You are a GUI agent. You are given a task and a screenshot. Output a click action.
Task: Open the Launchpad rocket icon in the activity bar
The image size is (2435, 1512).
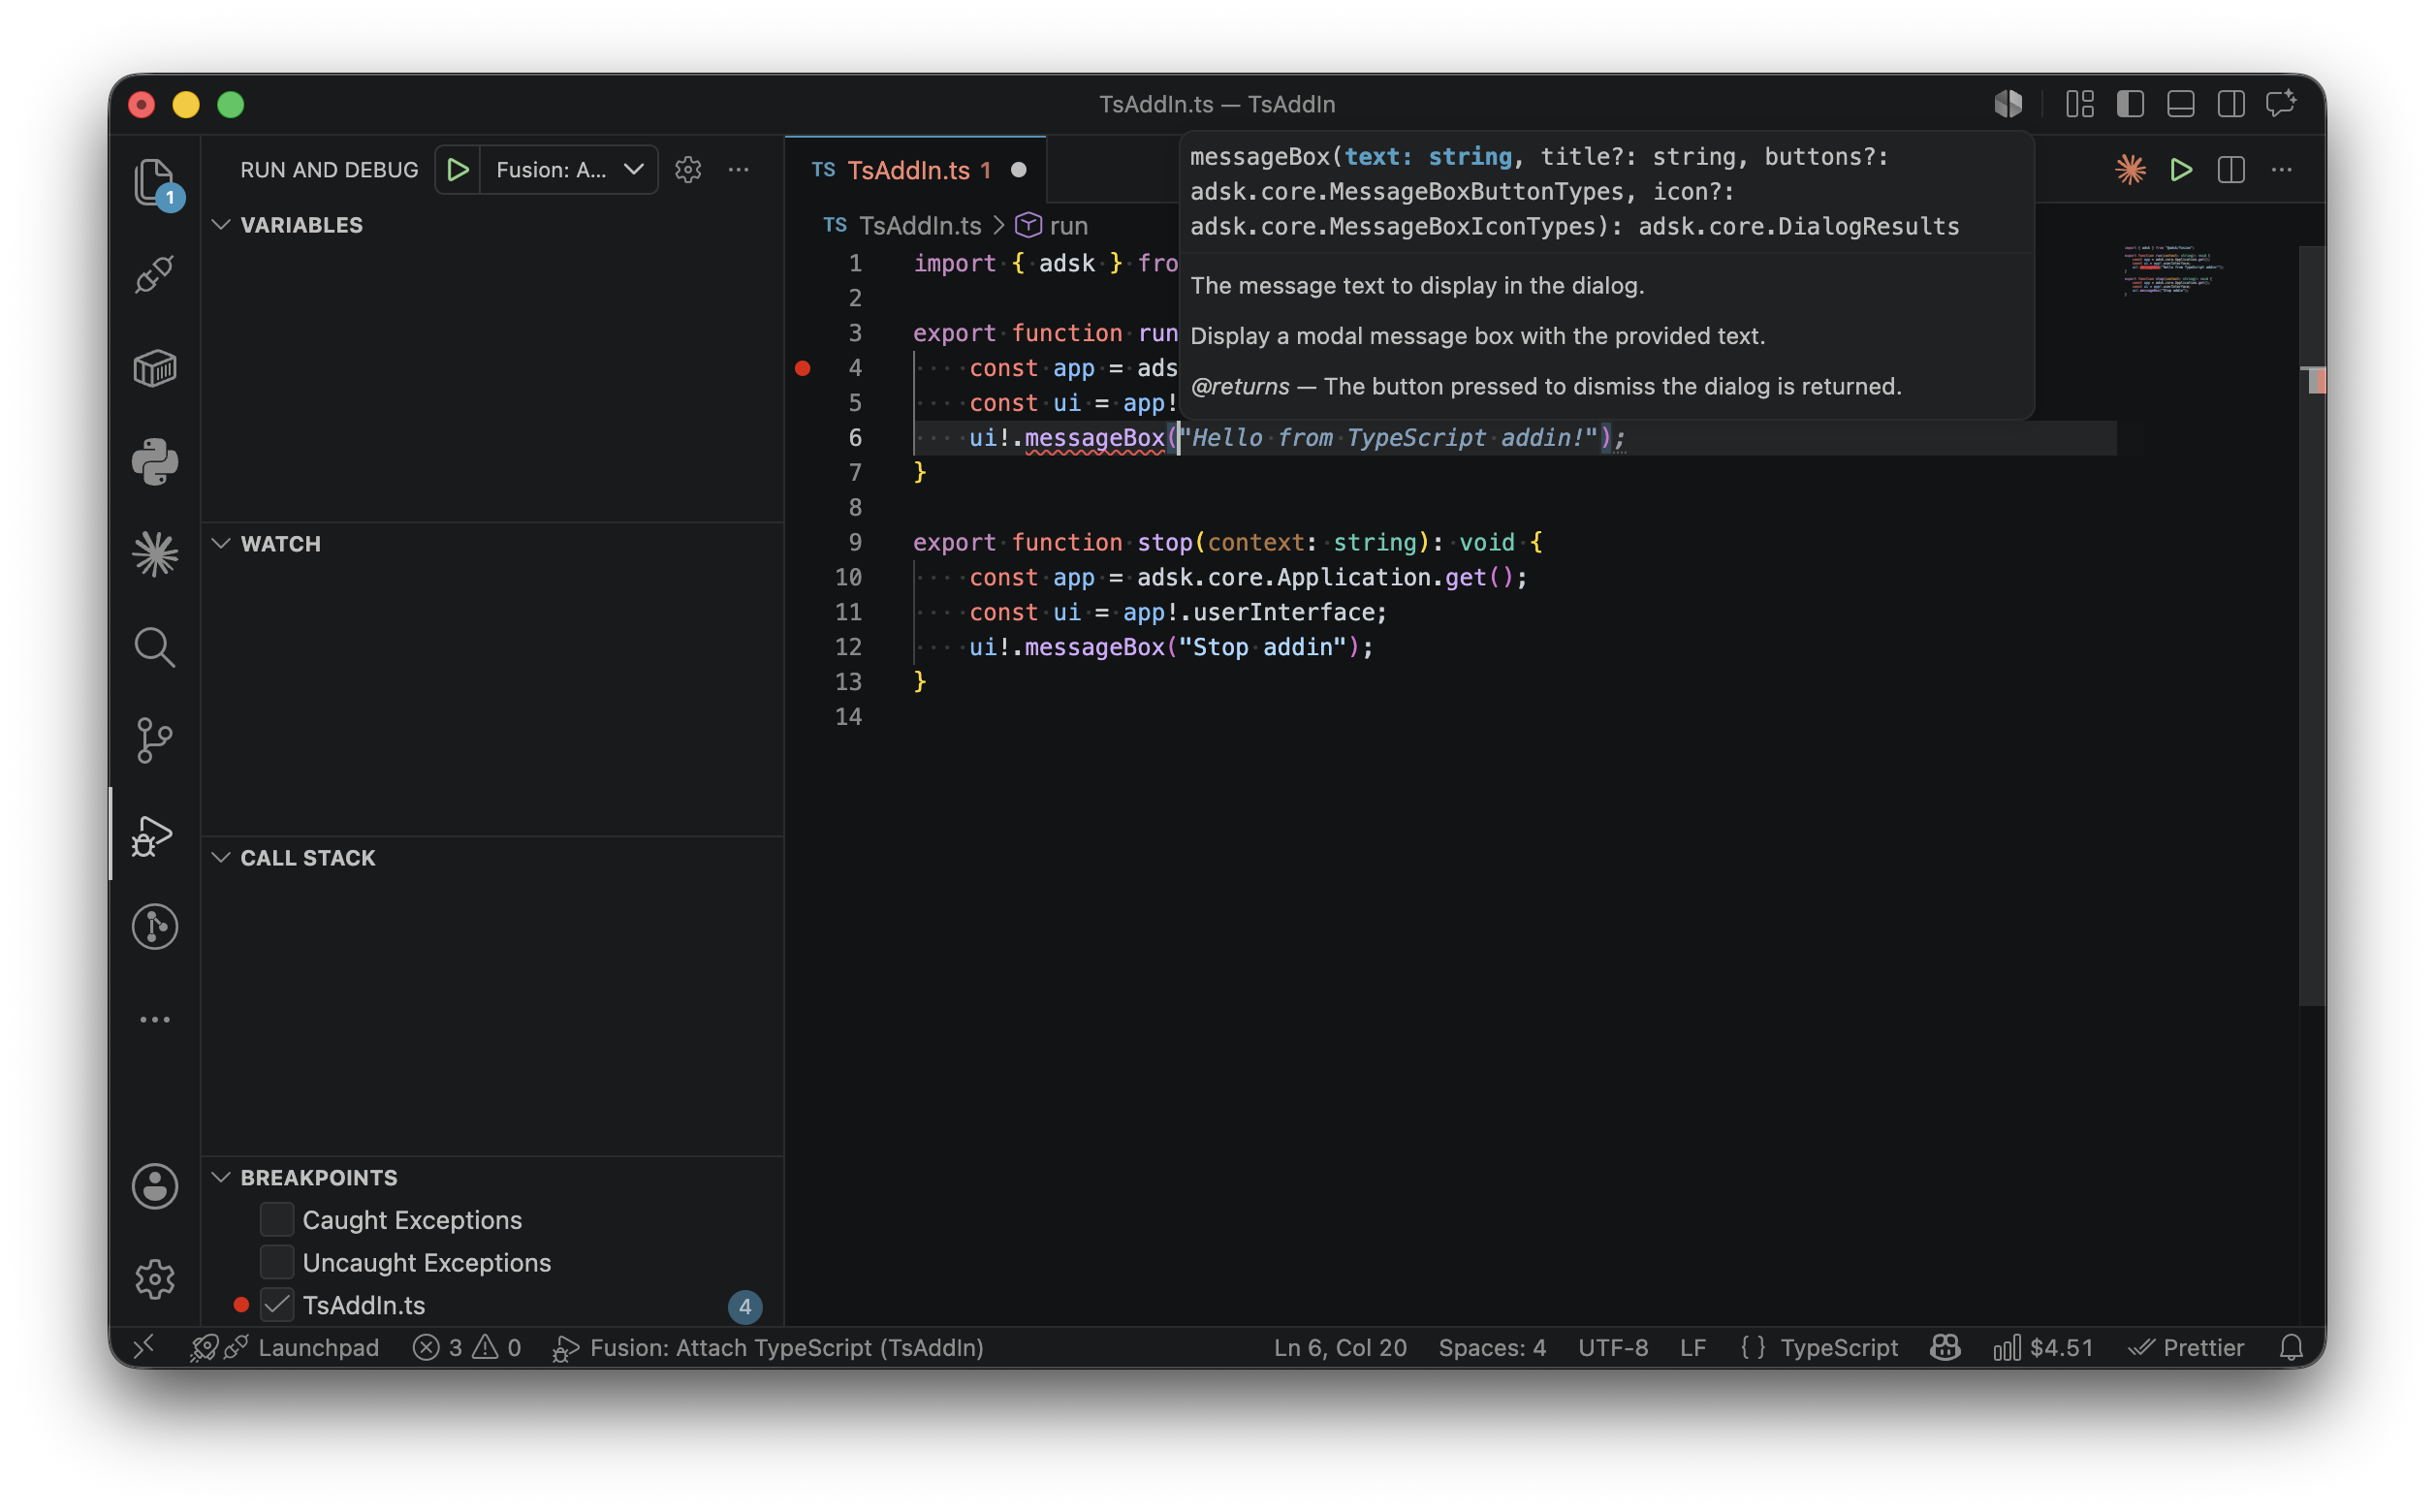click(155, 275)
